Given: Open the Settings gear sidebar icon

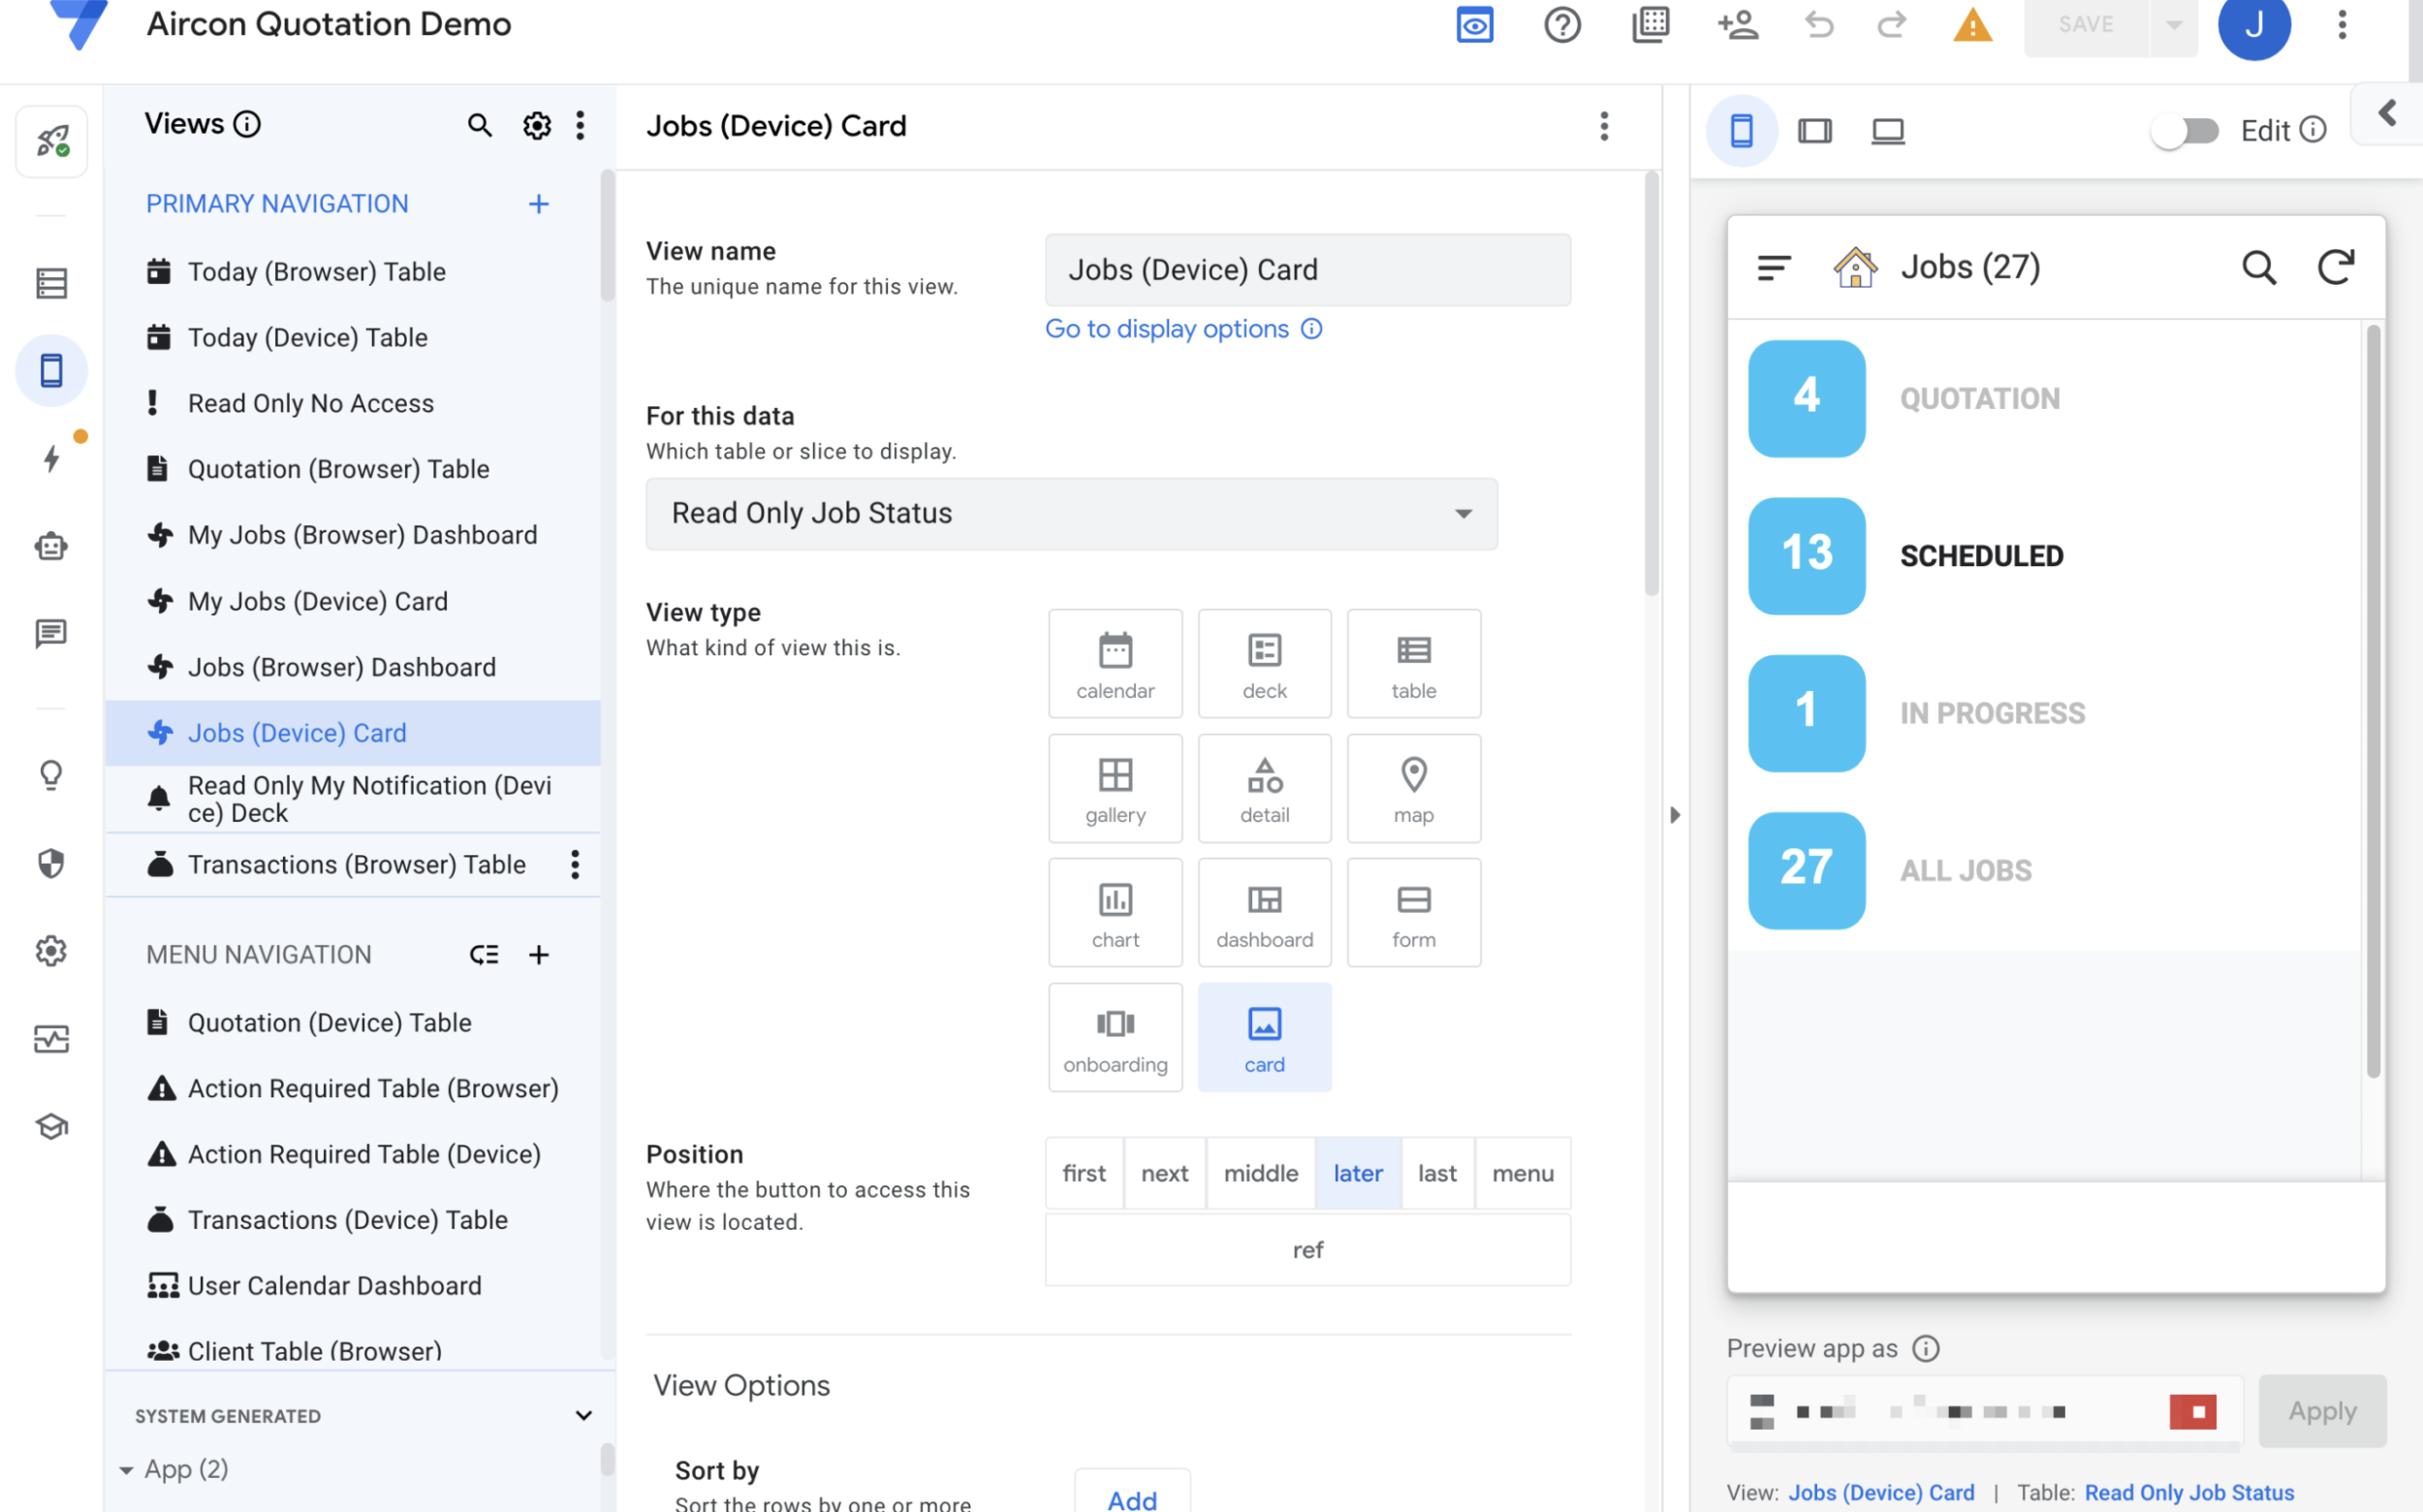Looking at the screenshot, I should pyautogui.click(x=52, y=950).
